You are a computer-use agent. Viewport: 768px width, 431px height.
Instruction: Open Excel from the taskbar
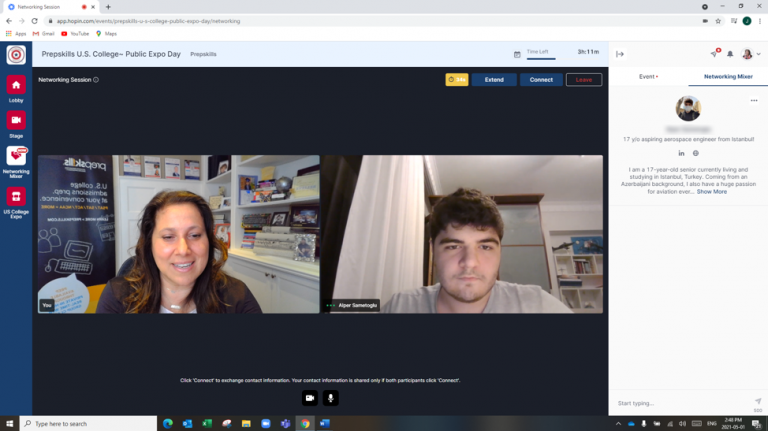pos(207,424)
